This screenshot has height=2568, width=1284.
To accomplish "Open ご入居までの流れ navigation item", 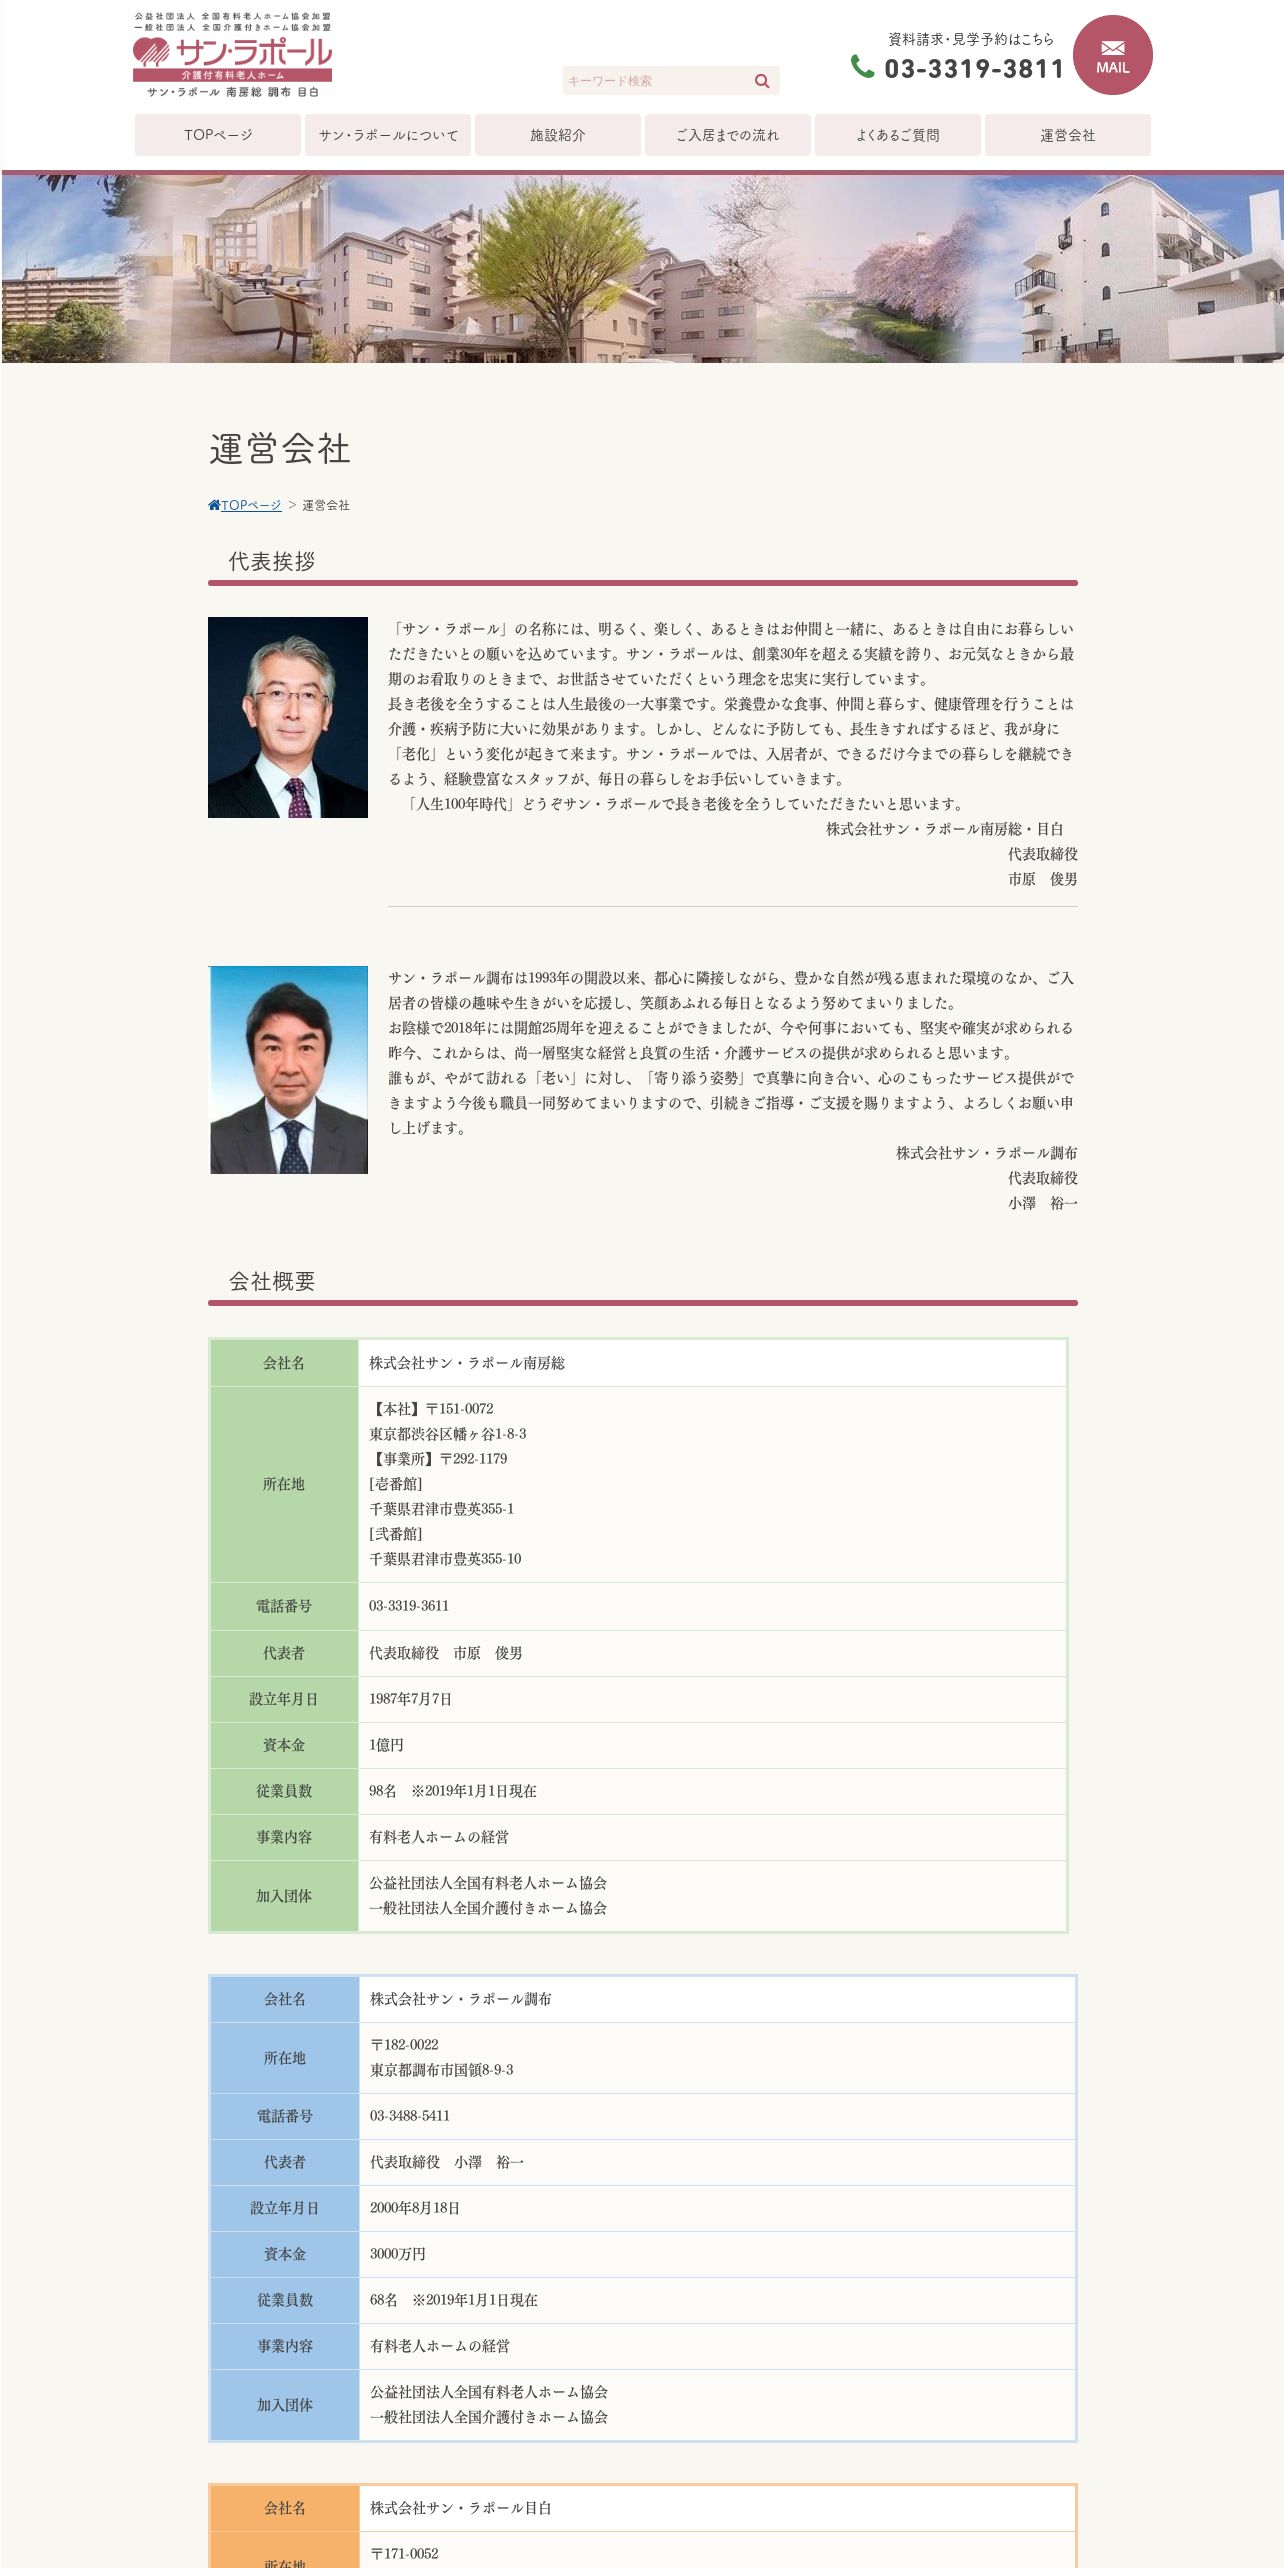I will click(728, 135).
